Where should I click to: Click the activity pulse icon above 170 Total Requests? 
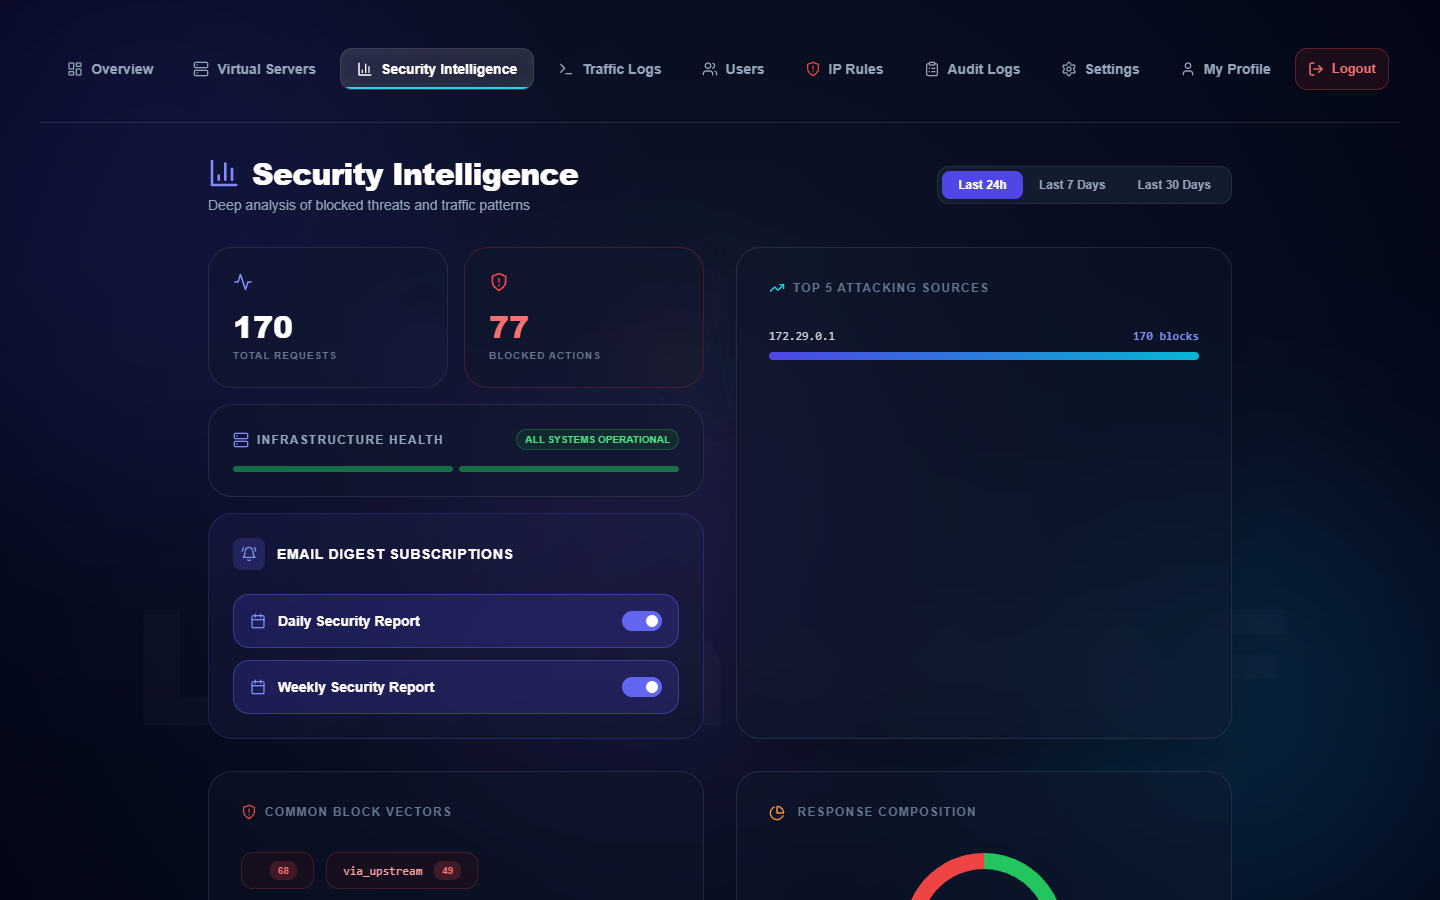click(x=243, y=282)
